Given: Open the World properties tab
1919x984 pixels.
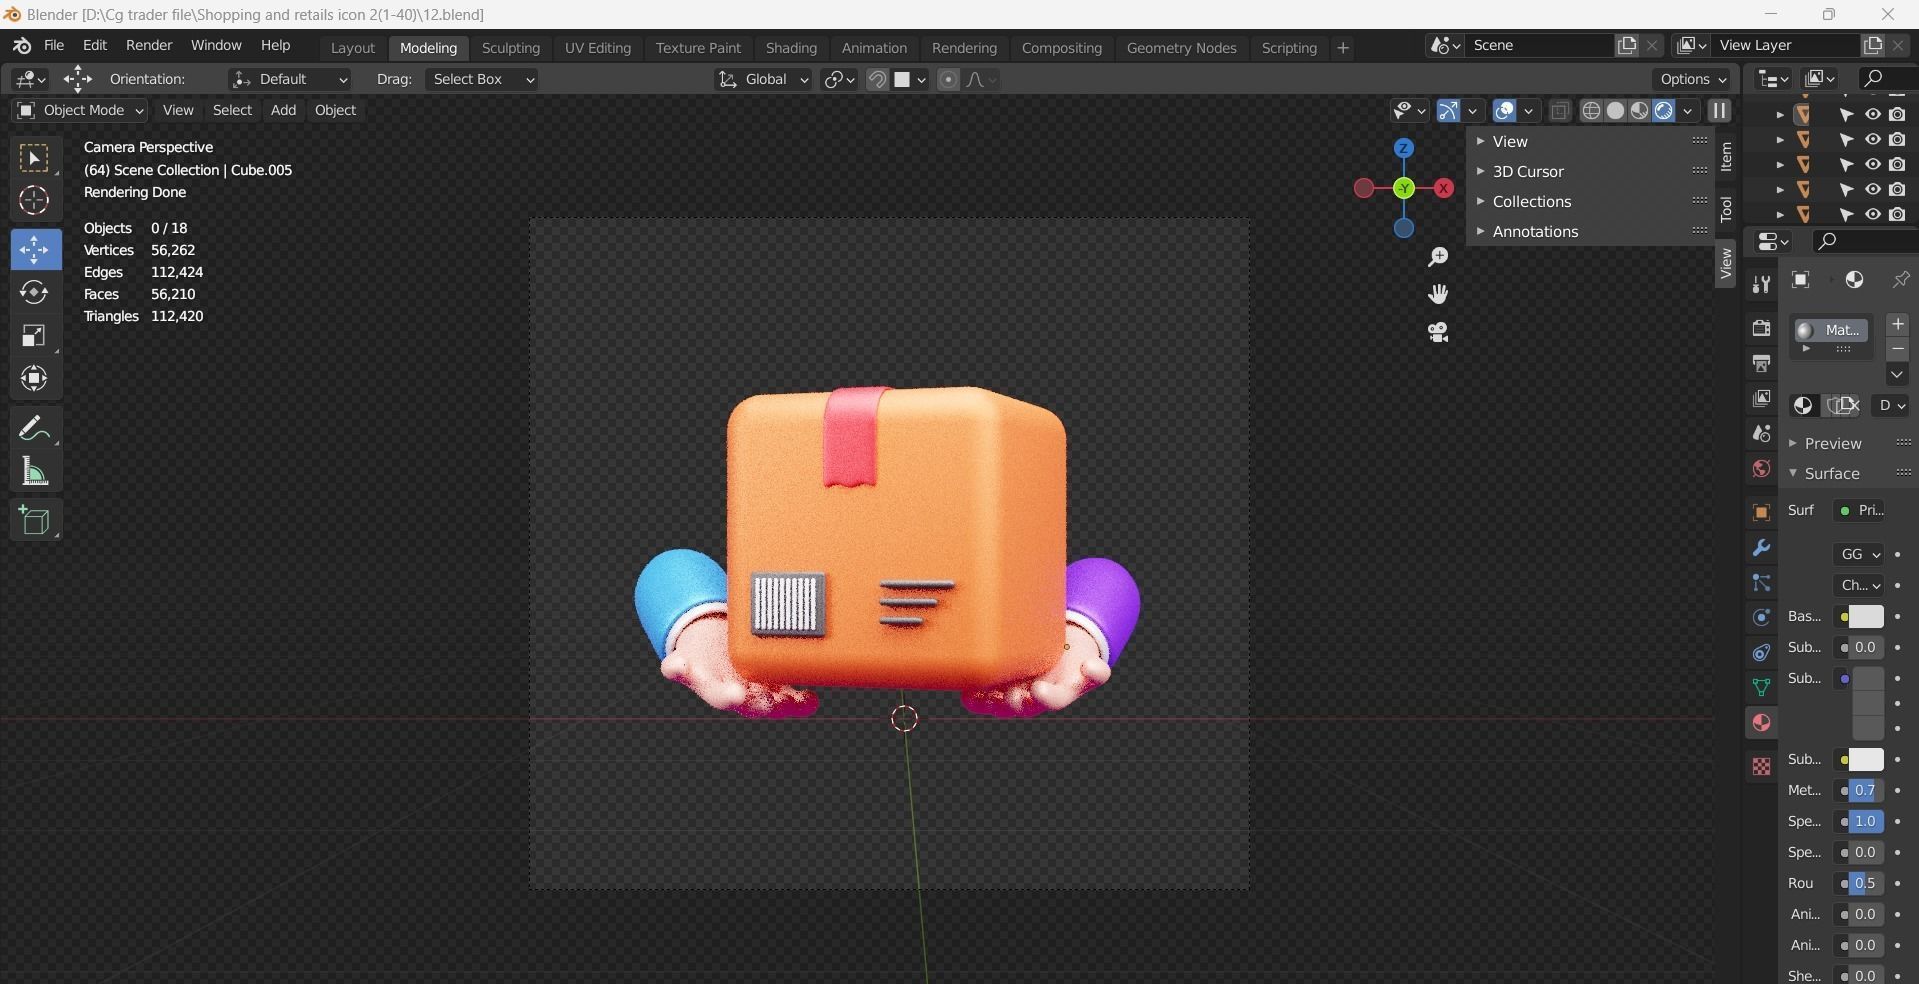Looking at the screenshot, I should point(1761,469).
